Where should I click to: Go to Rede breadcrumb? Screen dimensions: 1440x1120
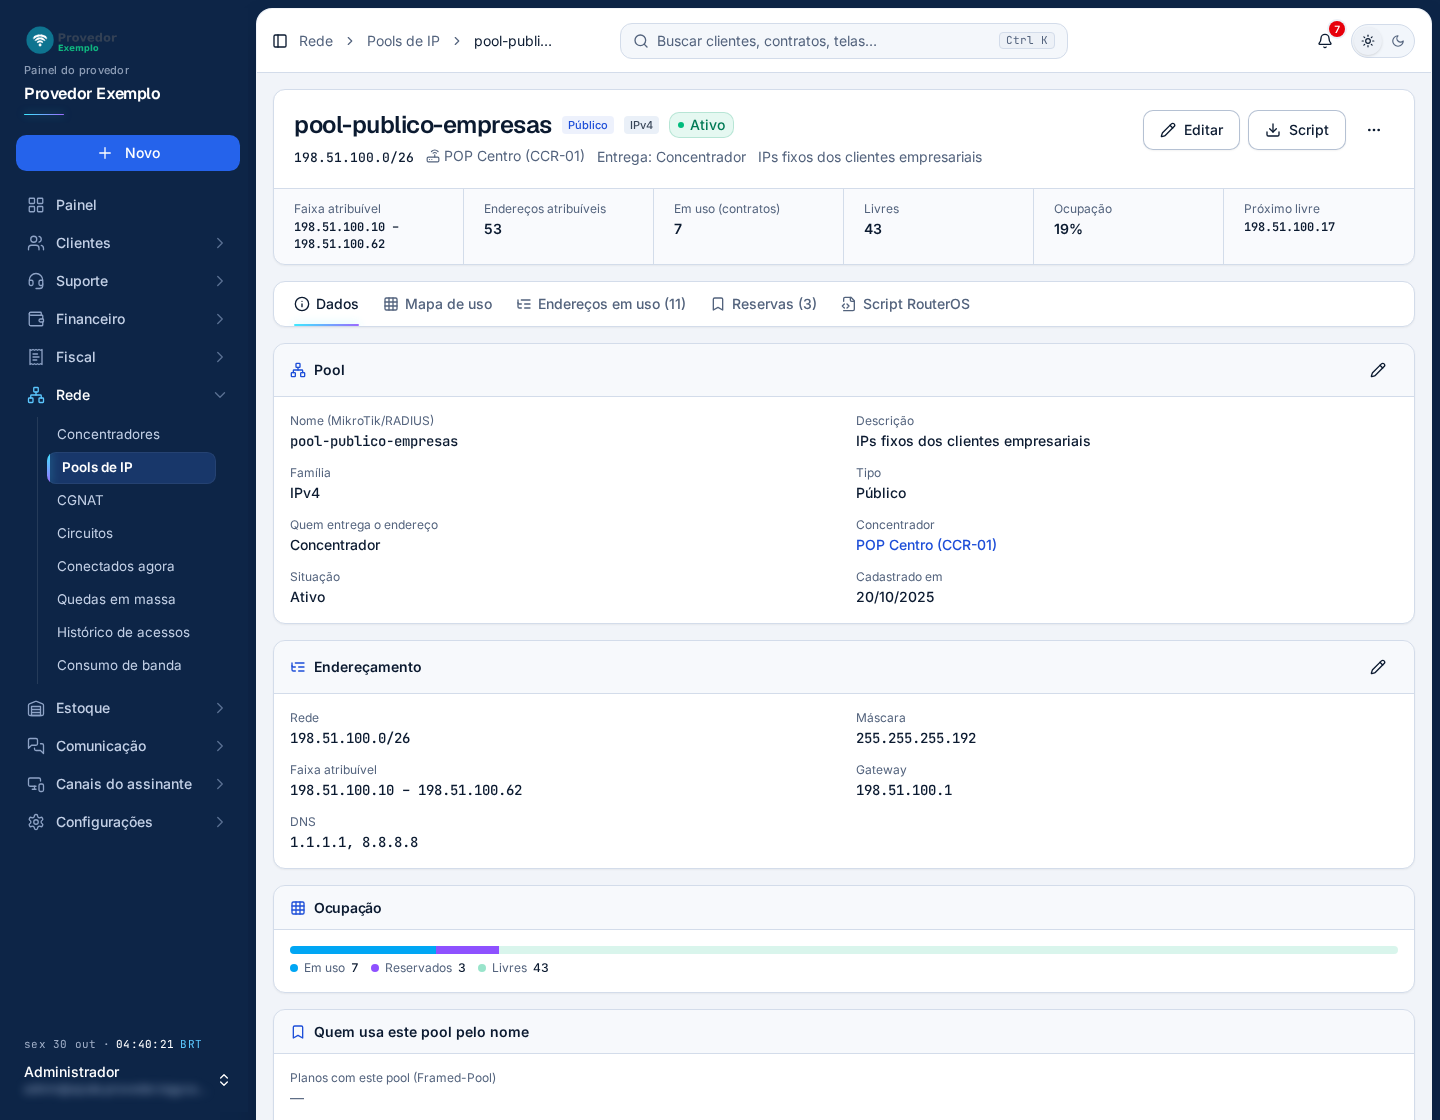[316, 41]
